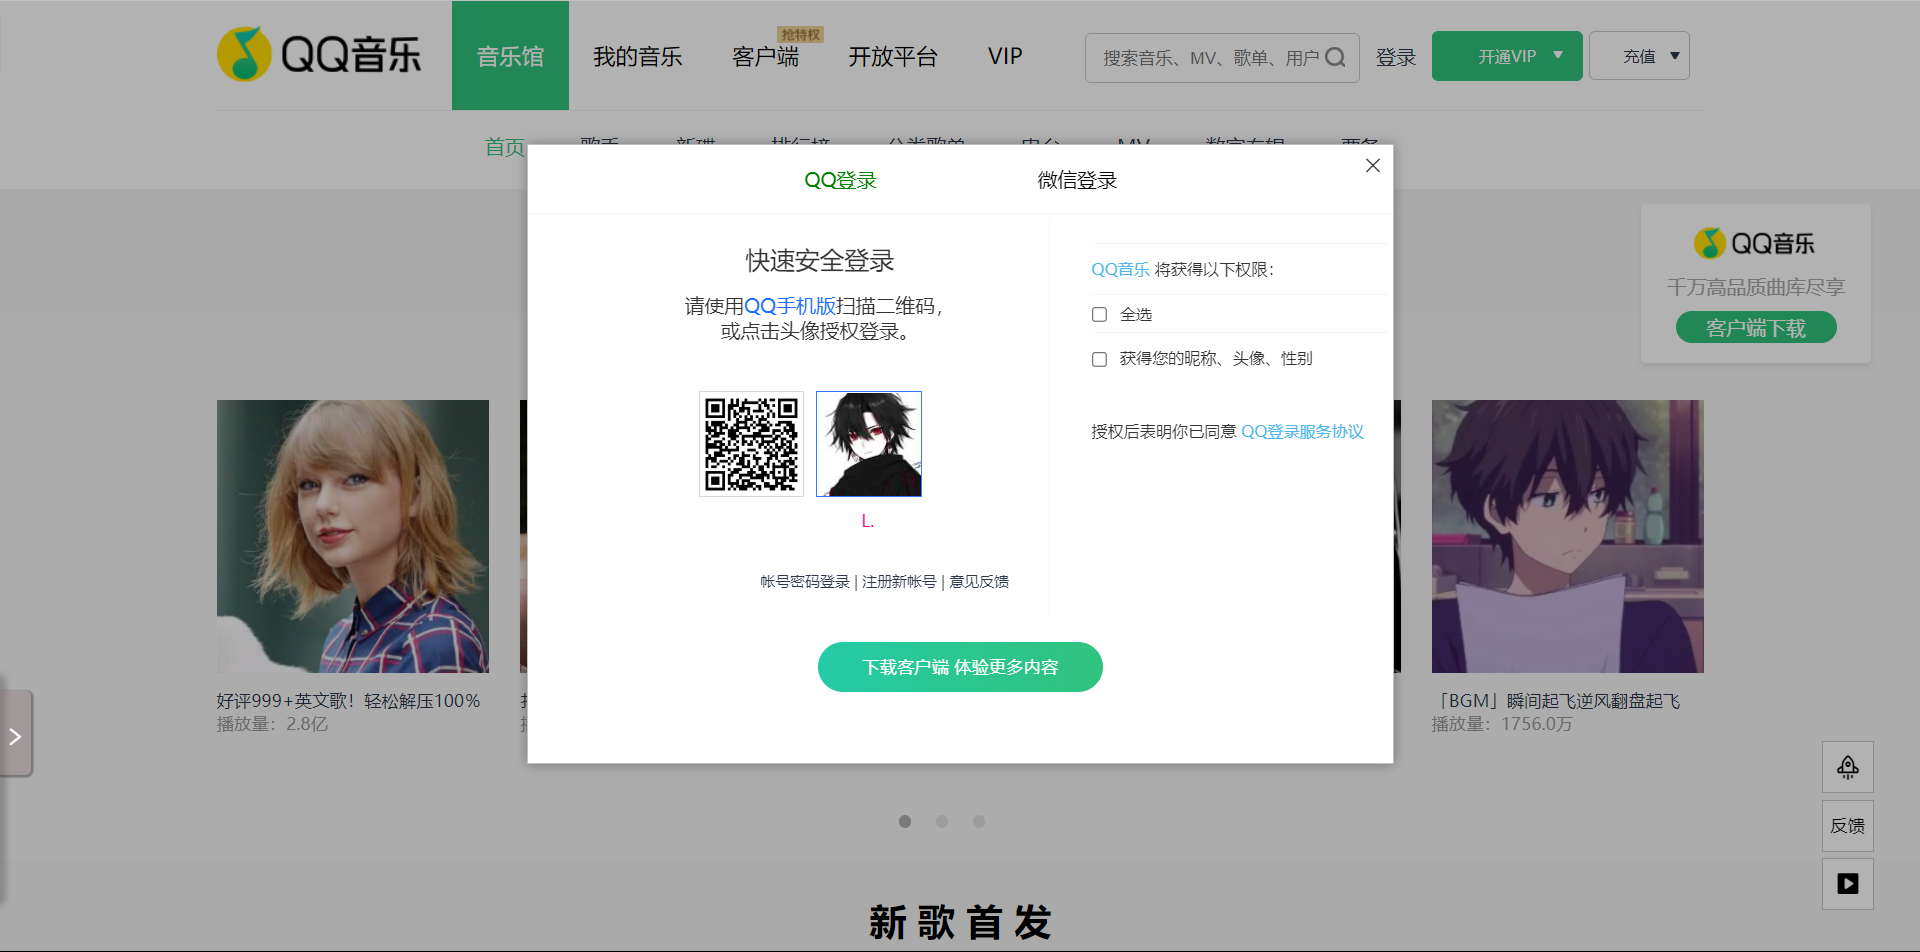Click the 抢特权 badge above 客户端

[x=800, y=34]
